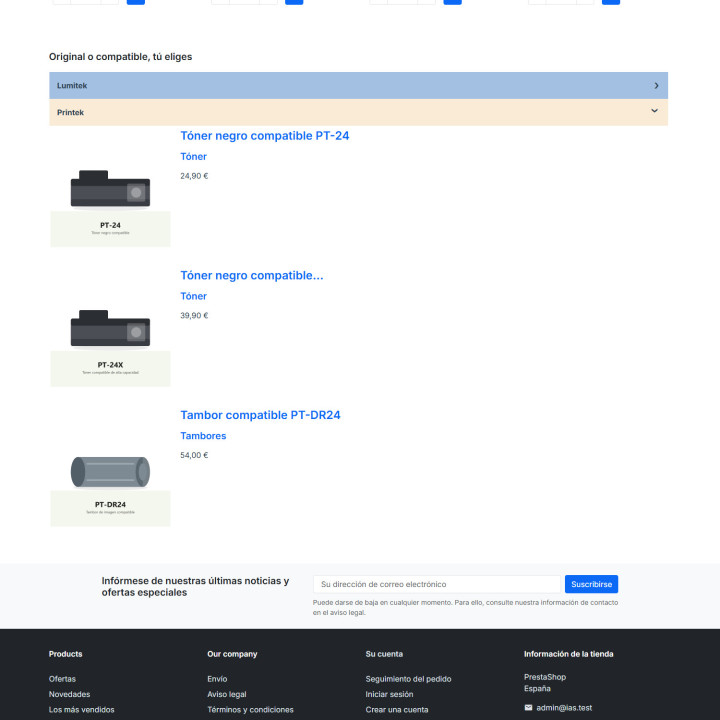The height and width of the screenshot is (720, 720).
Task: Open Tóner negro compatible PT-24 product title
Action: (x=264, y=136)
